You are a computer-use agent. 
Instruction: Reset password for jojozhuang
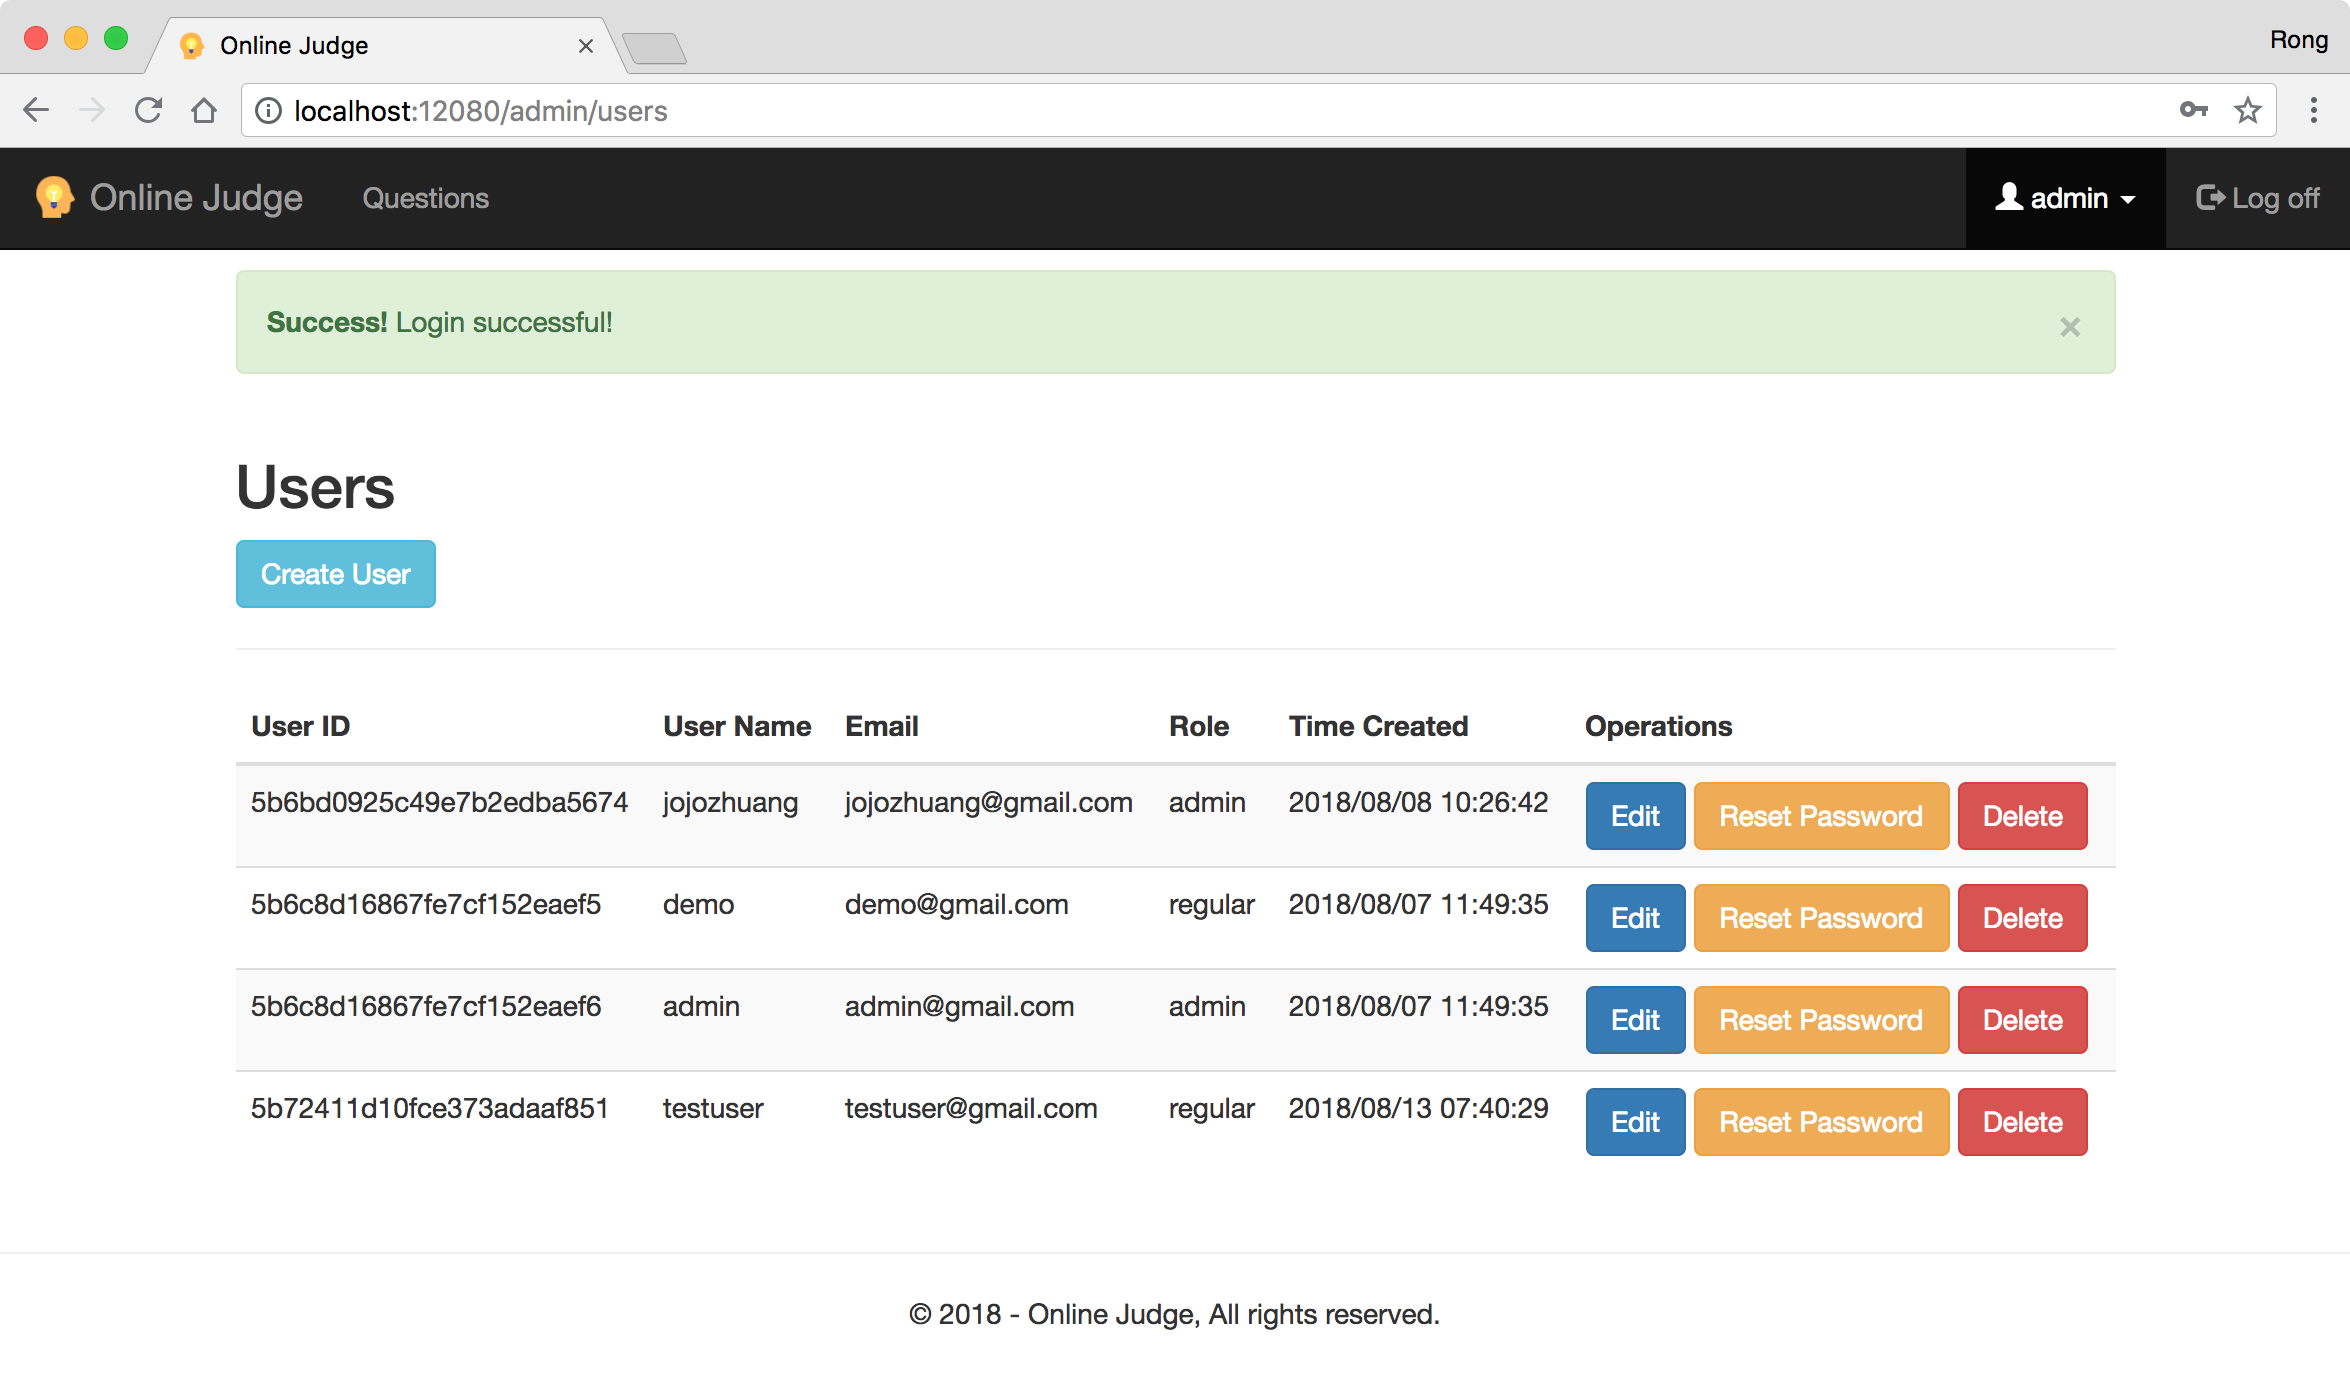(x=1821, y=816)
